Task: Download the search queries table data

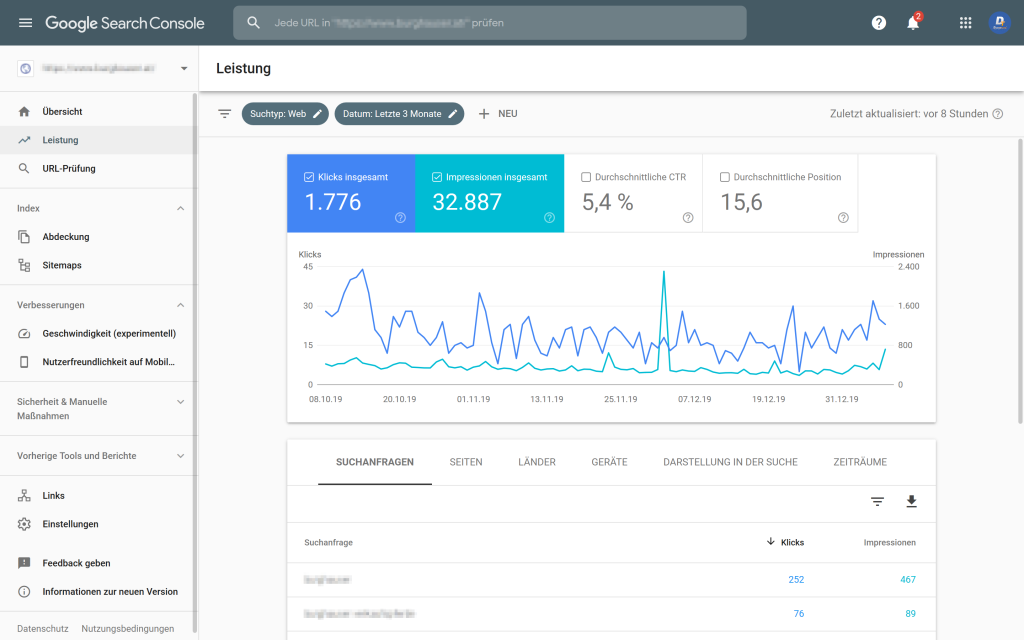Action: [x=911, y=502]
